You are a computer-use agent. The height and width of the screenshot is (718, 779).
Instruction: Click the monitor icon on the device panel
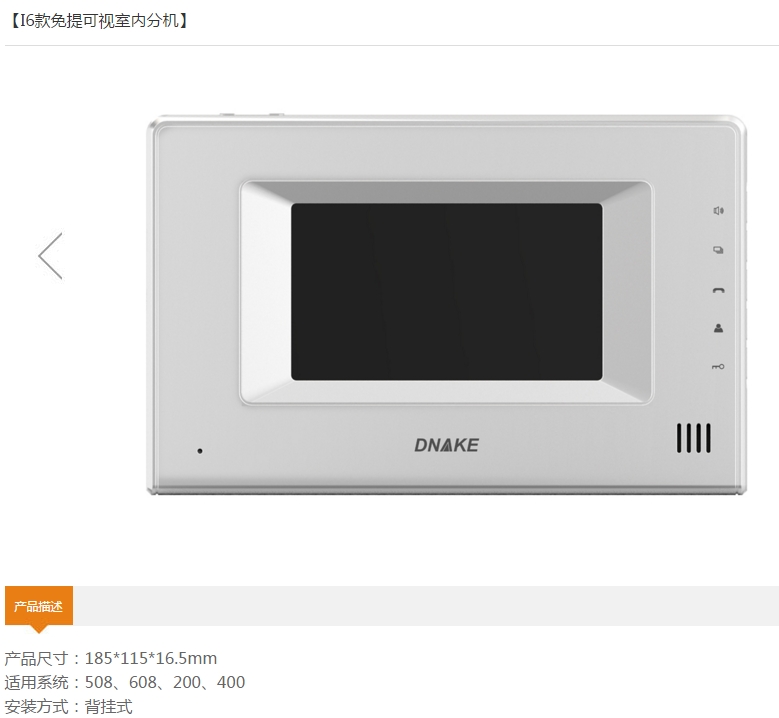pyautogui.click(x=718, y=250)
